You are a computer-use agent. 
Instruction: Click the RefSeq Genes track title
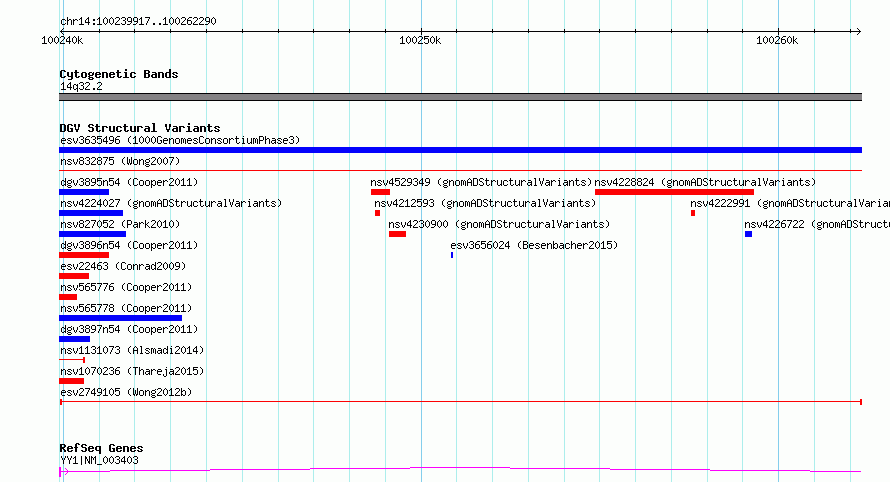click(101, 448)
